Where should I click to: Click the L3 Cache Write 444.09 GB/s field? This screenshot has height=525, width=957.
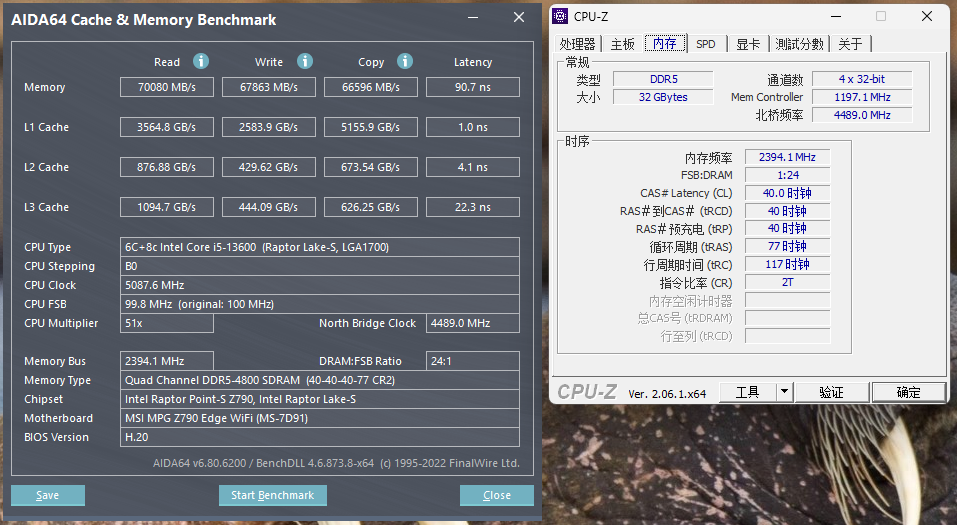pos(269,207)
